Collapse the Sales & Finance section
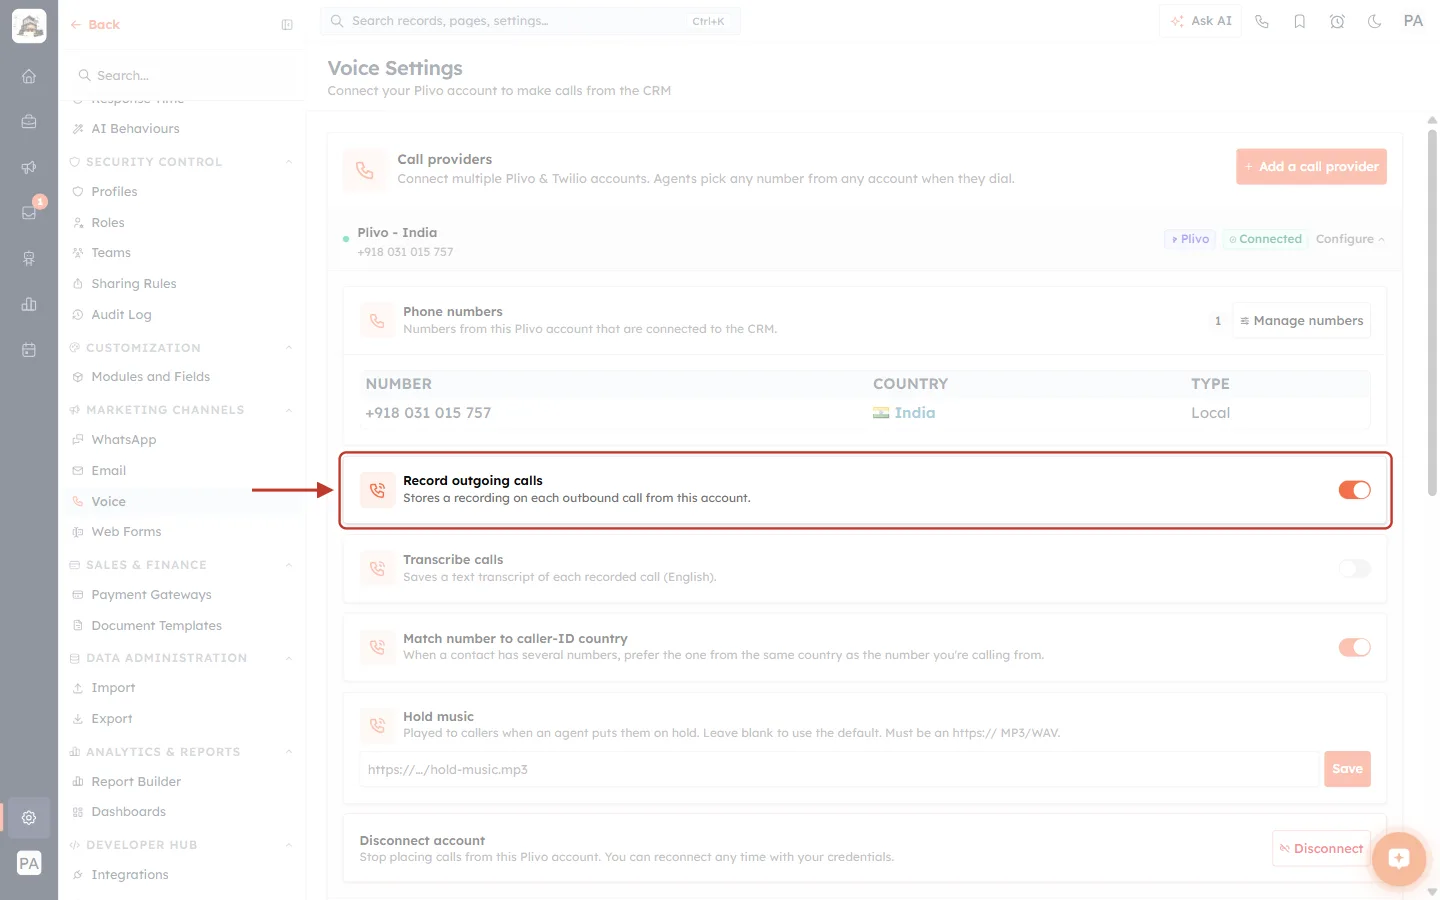1440x900 pixels. point(289,565)
